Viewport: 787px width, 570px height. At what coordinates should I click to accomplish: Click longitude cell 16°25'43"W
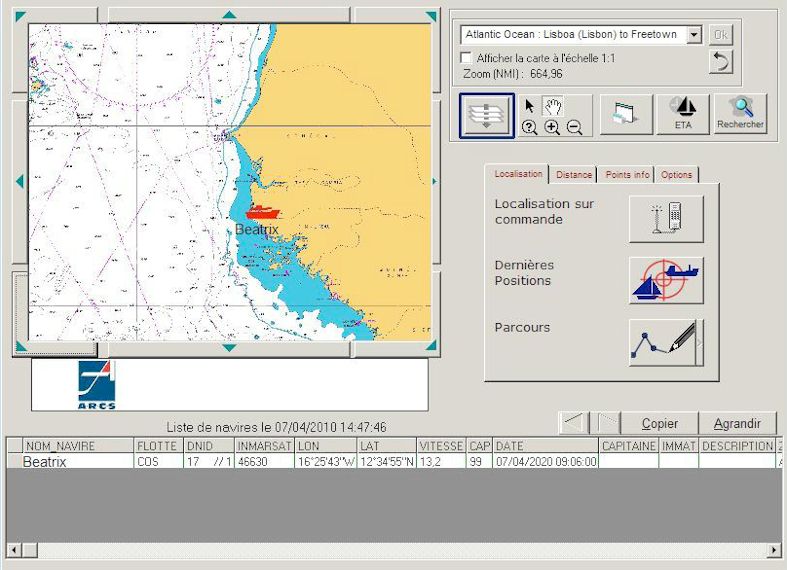point(326,461)
